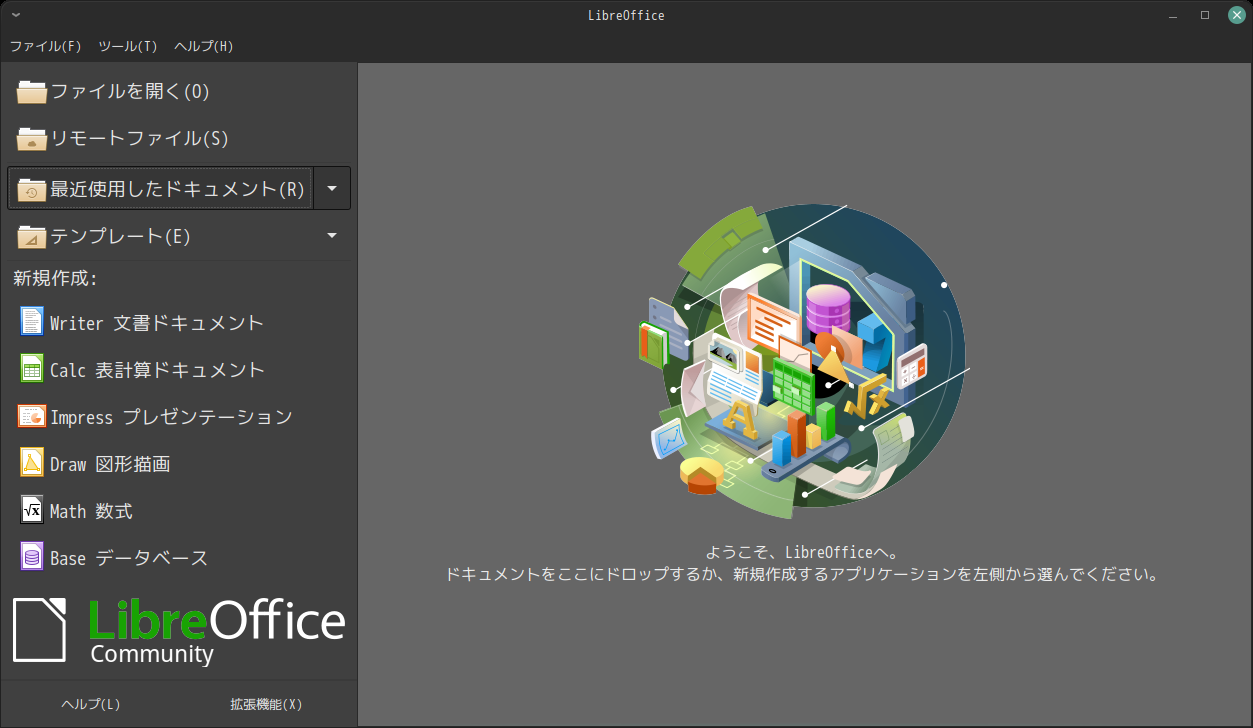Maximize the LibreOffice window
This screenshot has height=728, width=1253.
(1205, 15)
